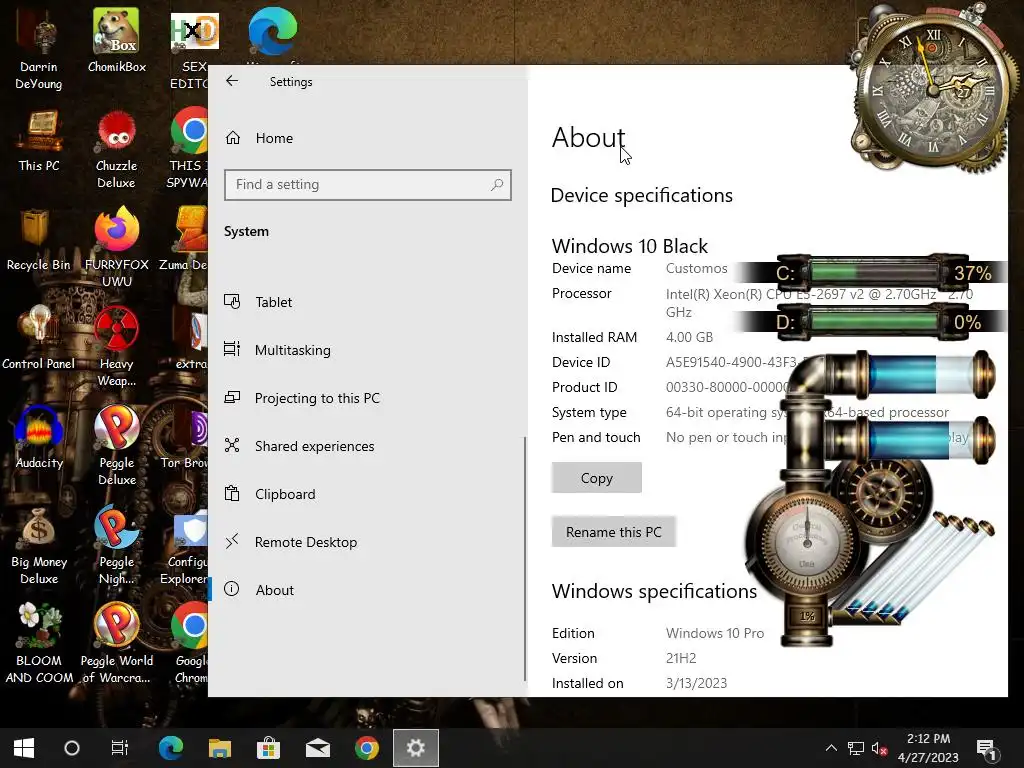Image resolution: width=1024 pixels, height=768 pixels.
Task: Select Peggle Nights desktop icon
Action: click(x=116, y=546)
